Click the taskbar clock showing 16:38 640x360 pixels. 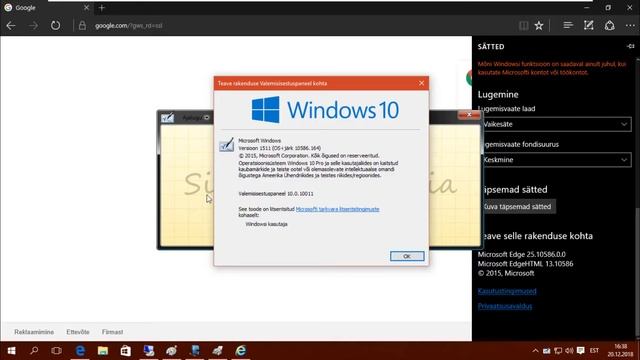pyautogui.click(x=620, y=351)
